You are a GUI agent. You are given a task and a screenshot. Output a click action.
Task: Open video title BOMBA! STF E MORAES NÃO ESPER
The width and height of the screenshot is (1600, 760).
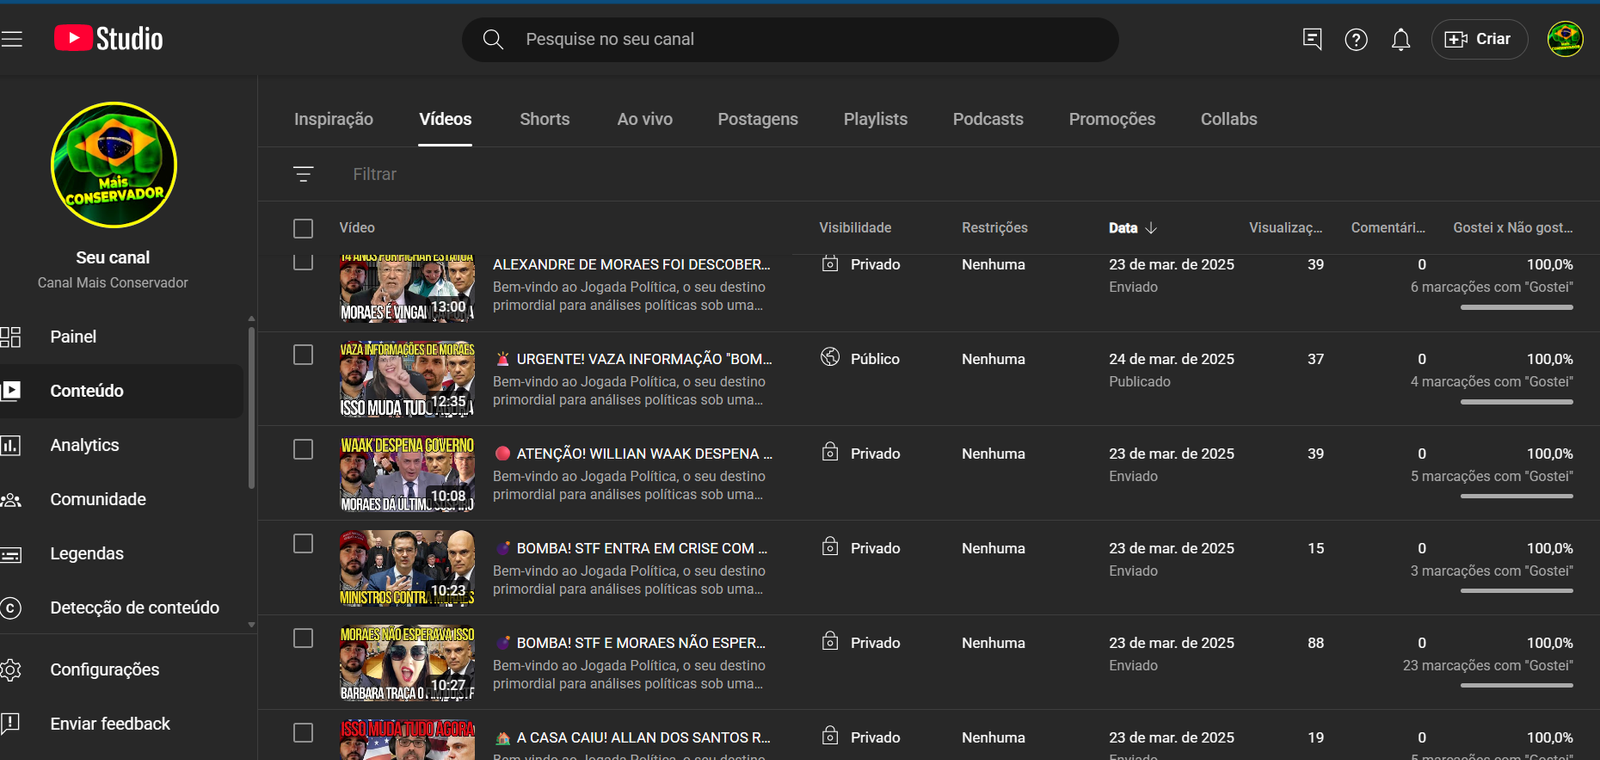pos(631,642)
